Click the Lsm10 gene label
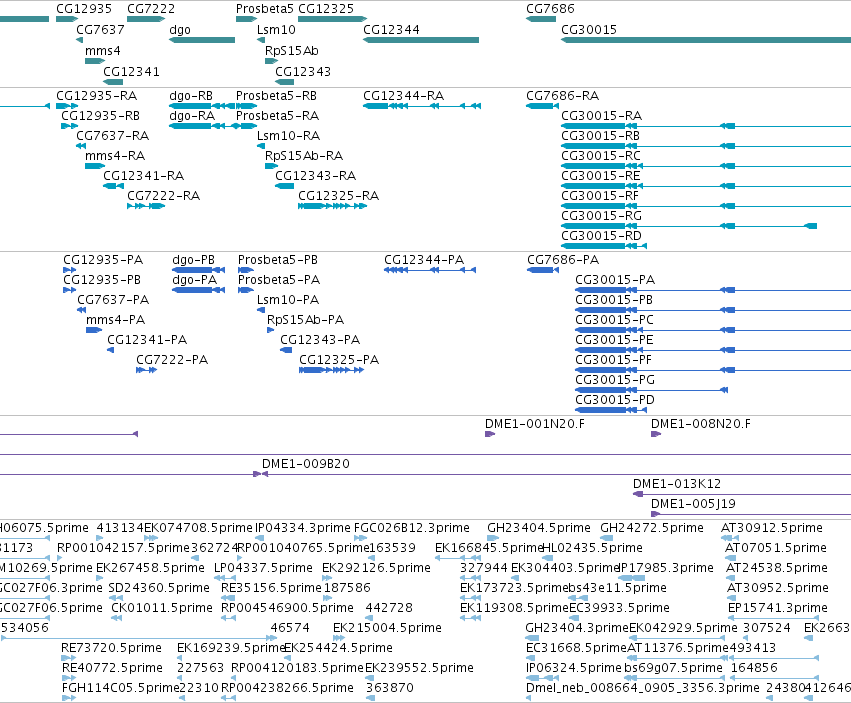The width and height of the screenshot is (851, 703). [276, 30]
